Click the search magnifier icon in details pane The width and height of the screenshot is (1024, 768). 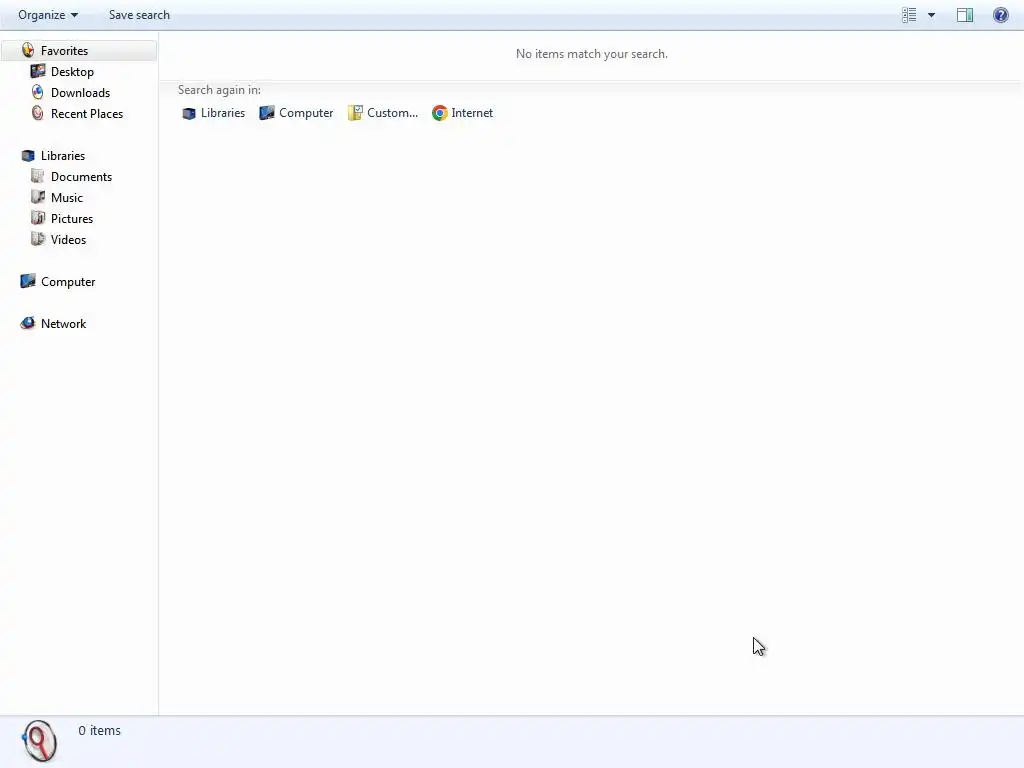click(39, 741)
